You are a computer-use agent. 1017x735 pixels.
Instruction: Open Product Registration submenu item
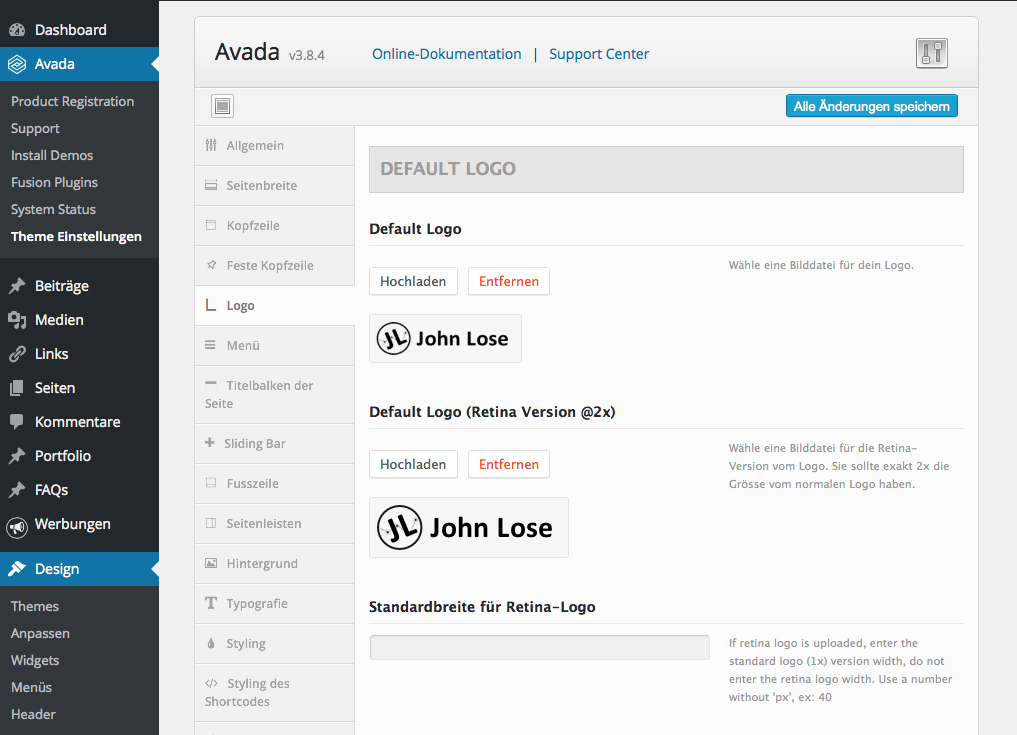[73, 101]
